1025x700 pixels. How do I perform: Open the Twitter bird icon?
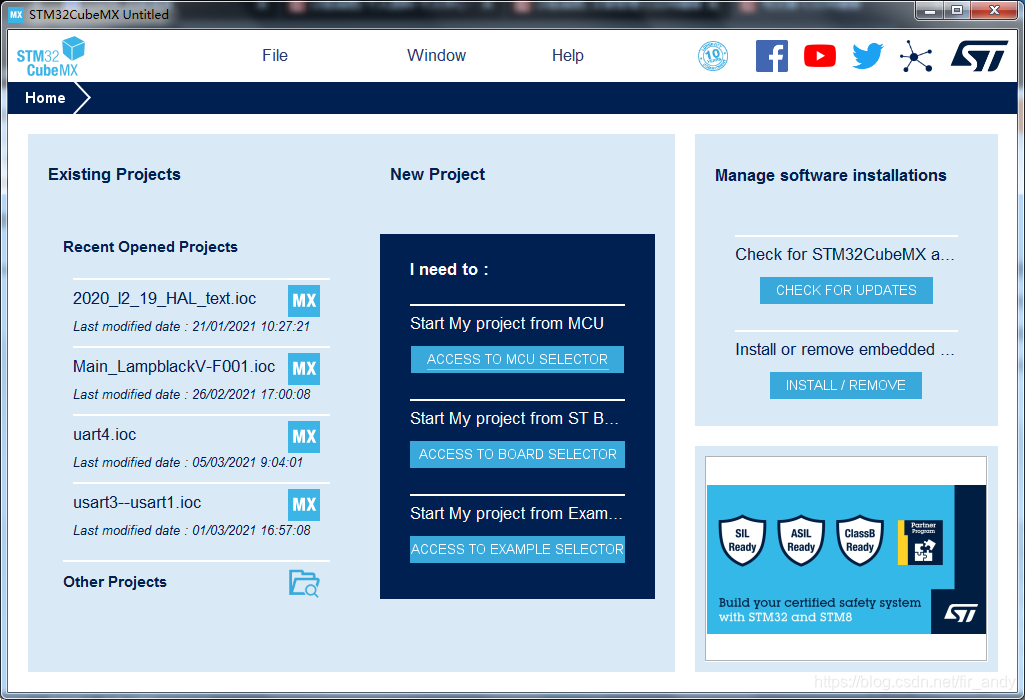(x=867, y=56)
